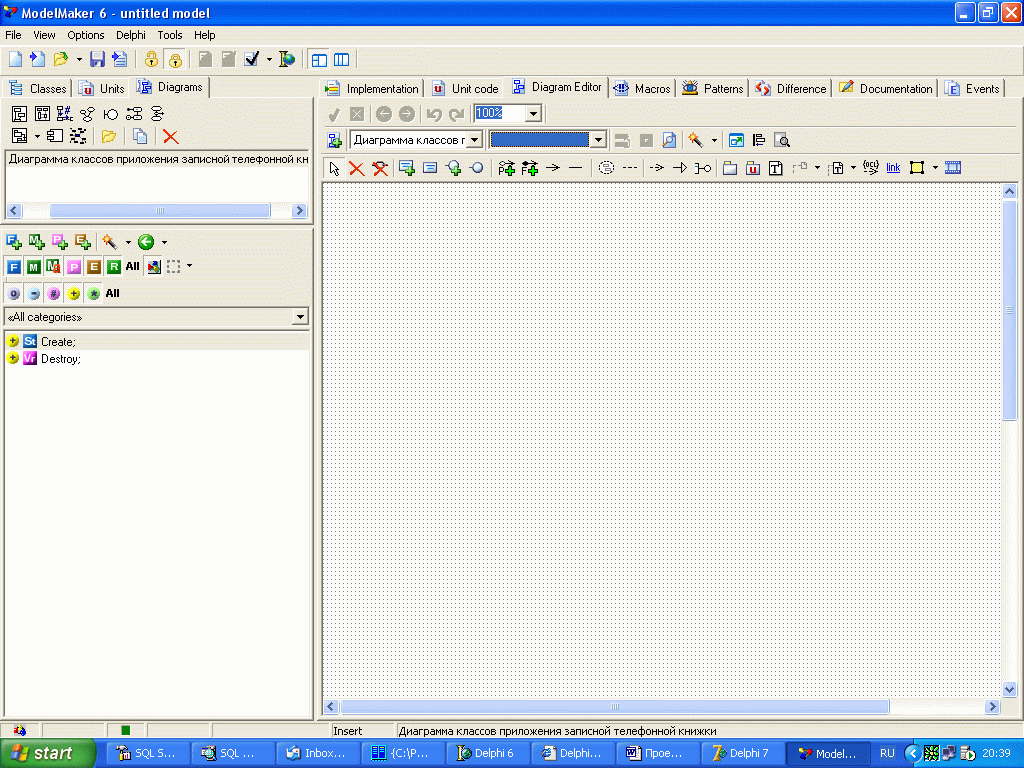1024x768 pixels.
Task: Click the red X delete diagram icon
Action: pyautogui.click(x=170, y=136)
